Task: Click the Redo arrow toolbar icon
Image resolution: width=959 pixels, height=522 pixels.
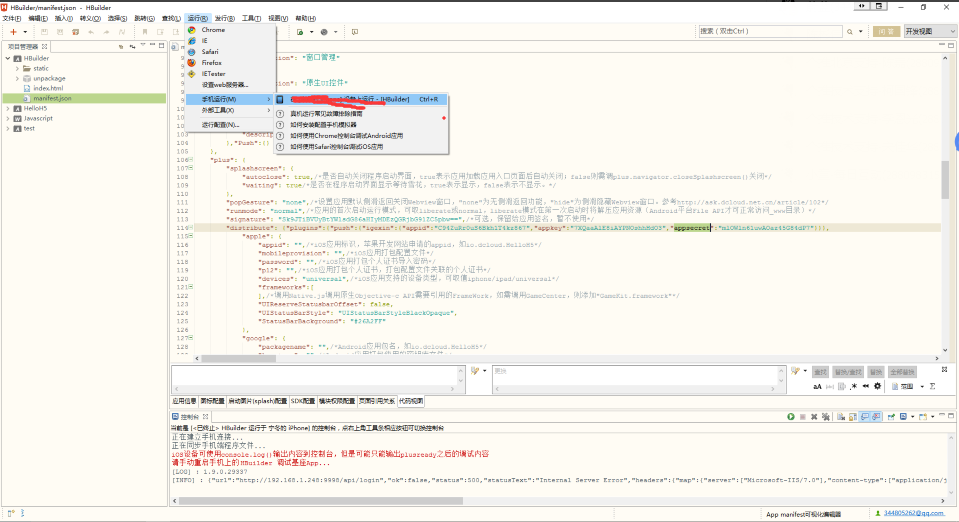Action: click(x=106, y=32)
